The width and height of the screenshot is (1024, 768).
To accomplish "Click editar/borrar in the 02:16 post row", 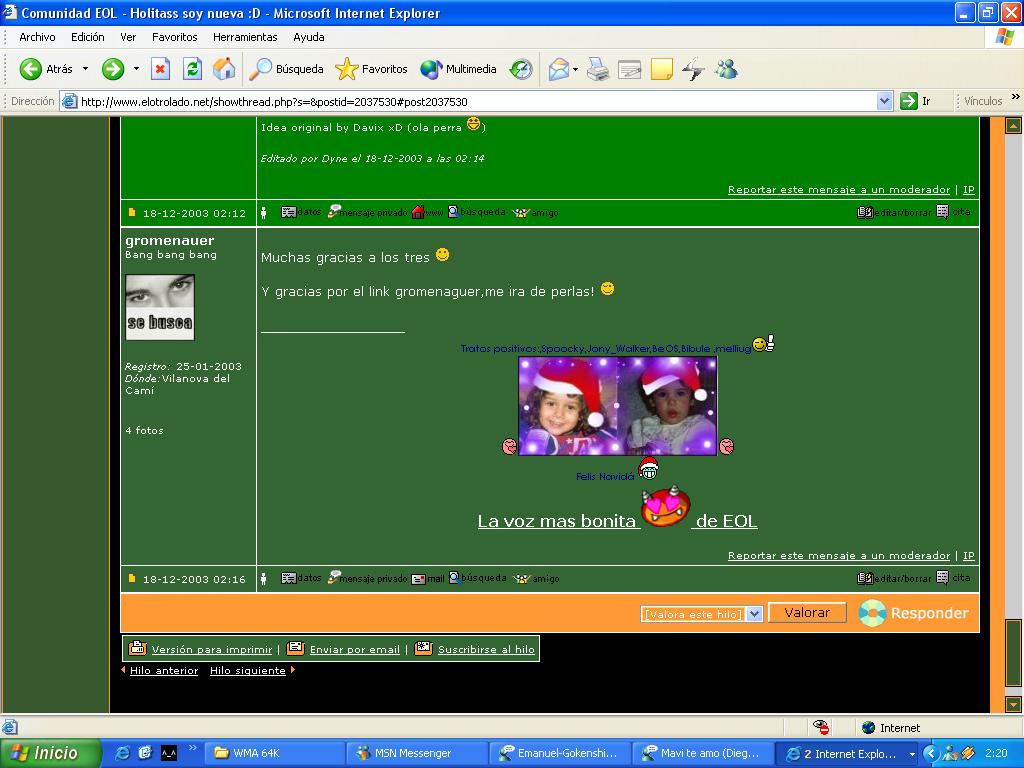I will tap(894, 578).
